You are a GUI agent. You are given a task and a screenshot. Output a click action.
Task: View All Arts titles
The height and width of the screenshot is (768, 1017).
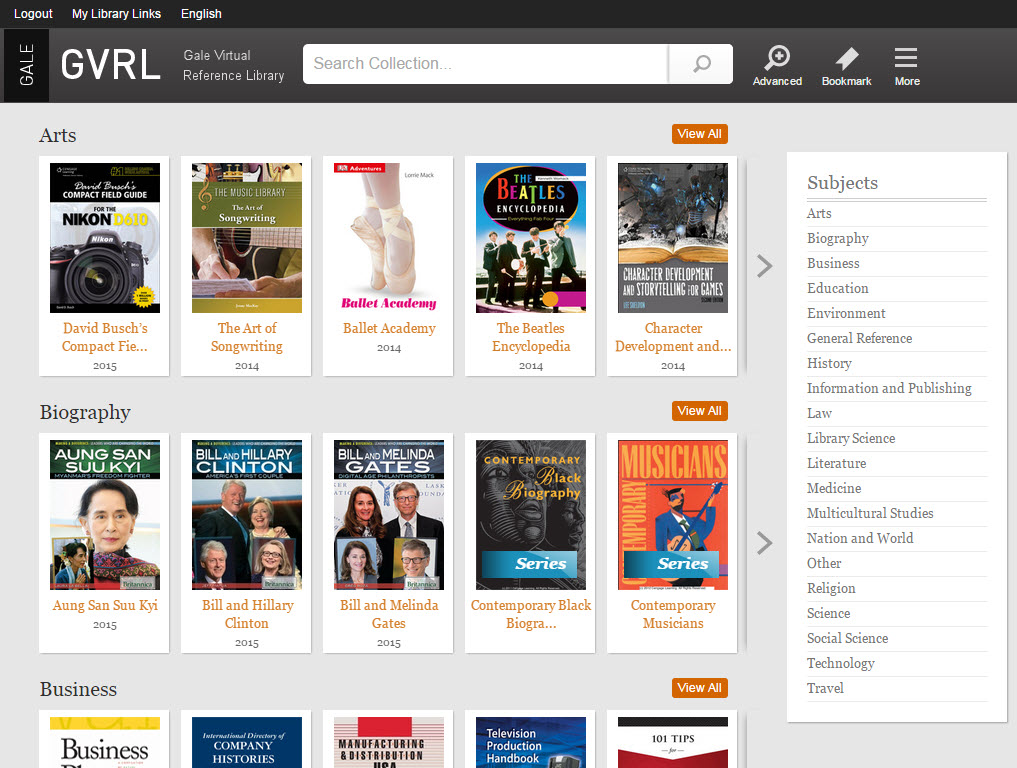click(x=699, y=134)
